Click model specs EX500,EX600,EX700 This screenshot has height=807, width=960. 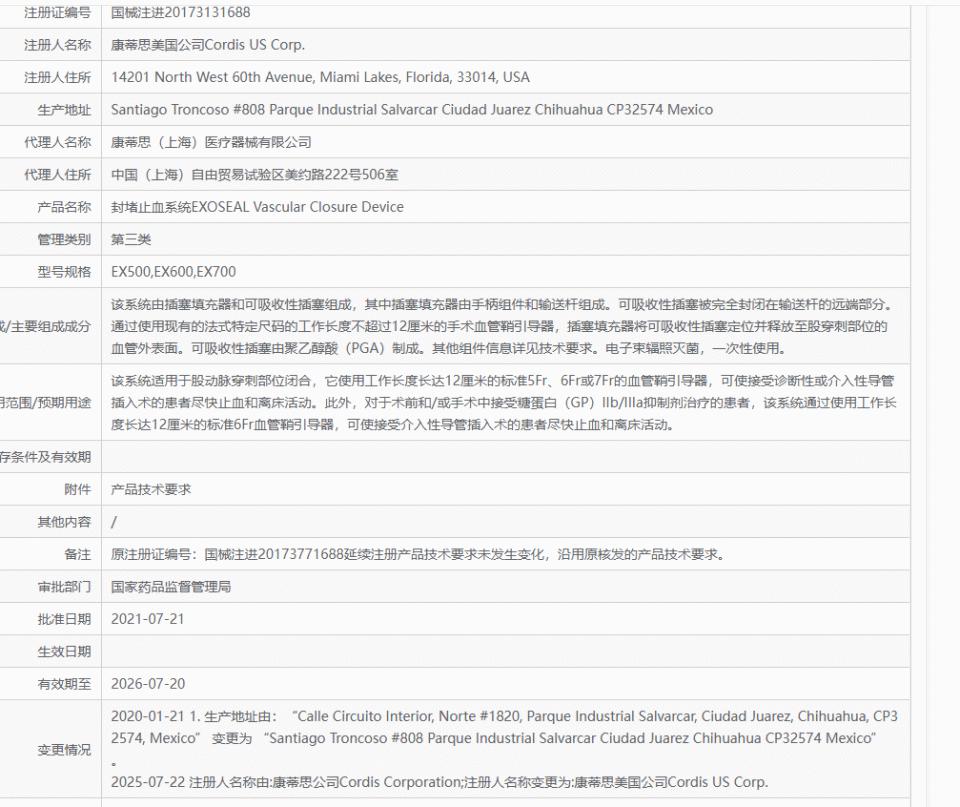pos(174,272)
